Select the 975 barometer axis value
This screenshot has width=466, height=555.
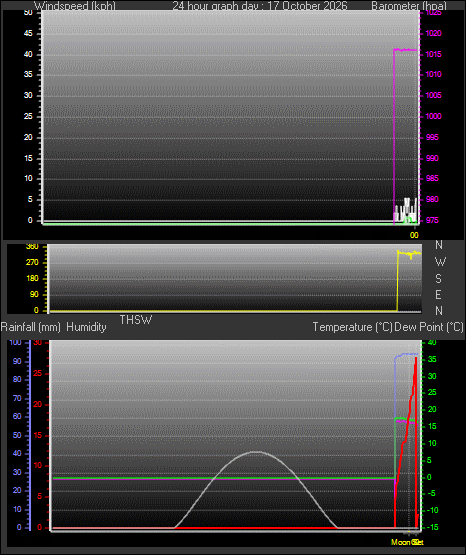pos(432,220)
